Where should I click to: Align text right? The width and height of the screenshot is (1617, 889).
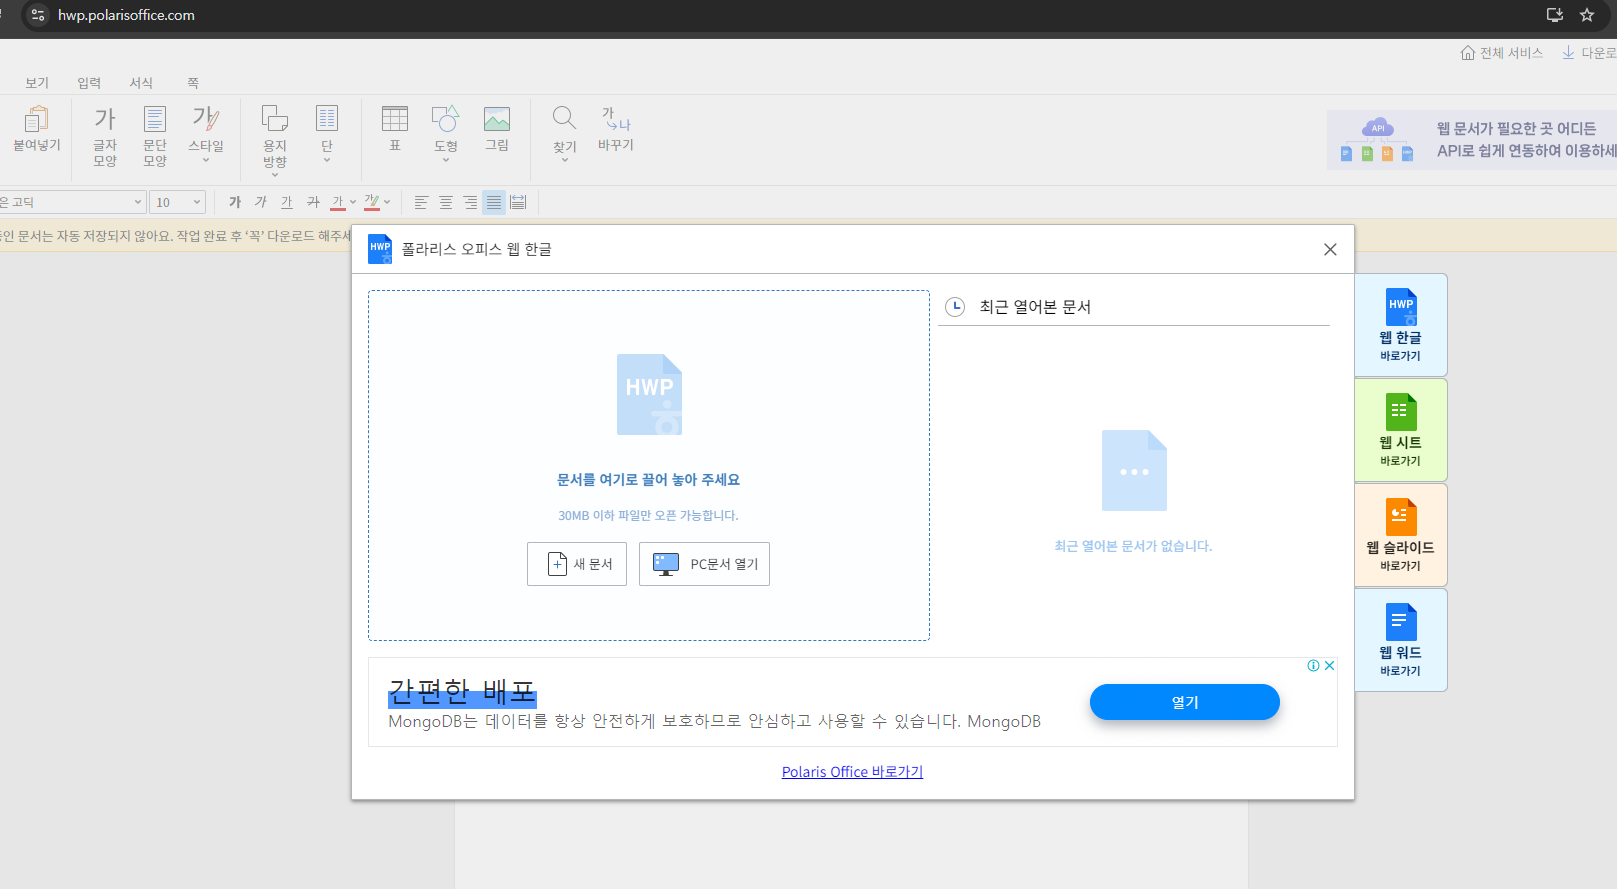[470, 202]
